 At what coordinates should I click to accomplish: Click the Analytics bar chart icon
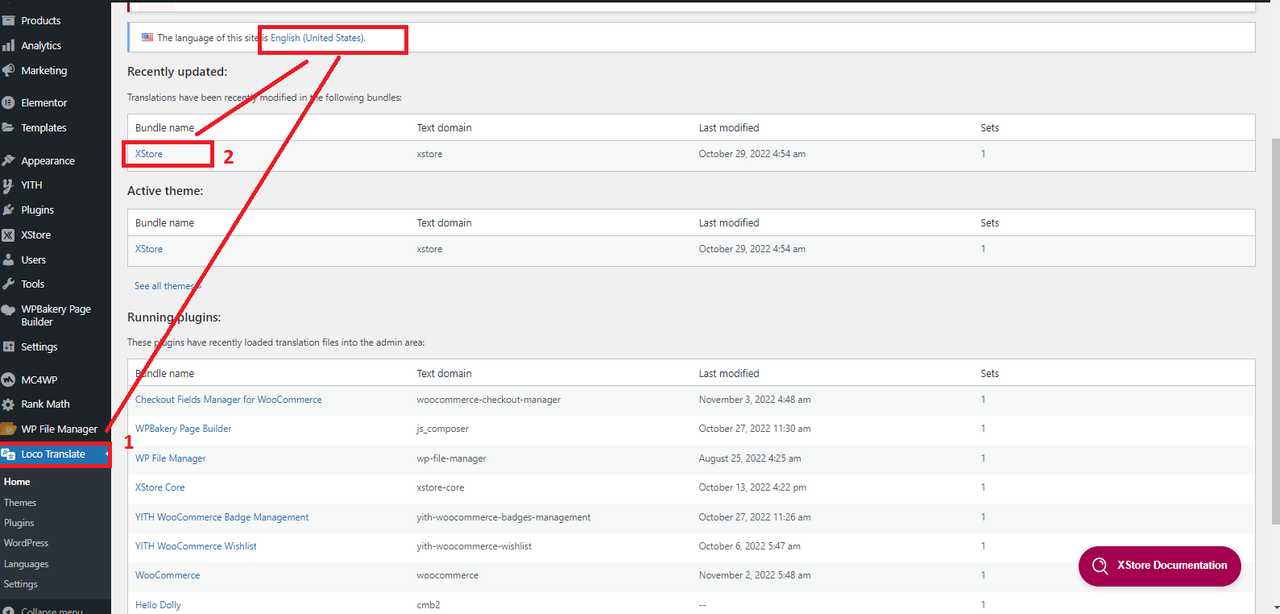(9, 45)
